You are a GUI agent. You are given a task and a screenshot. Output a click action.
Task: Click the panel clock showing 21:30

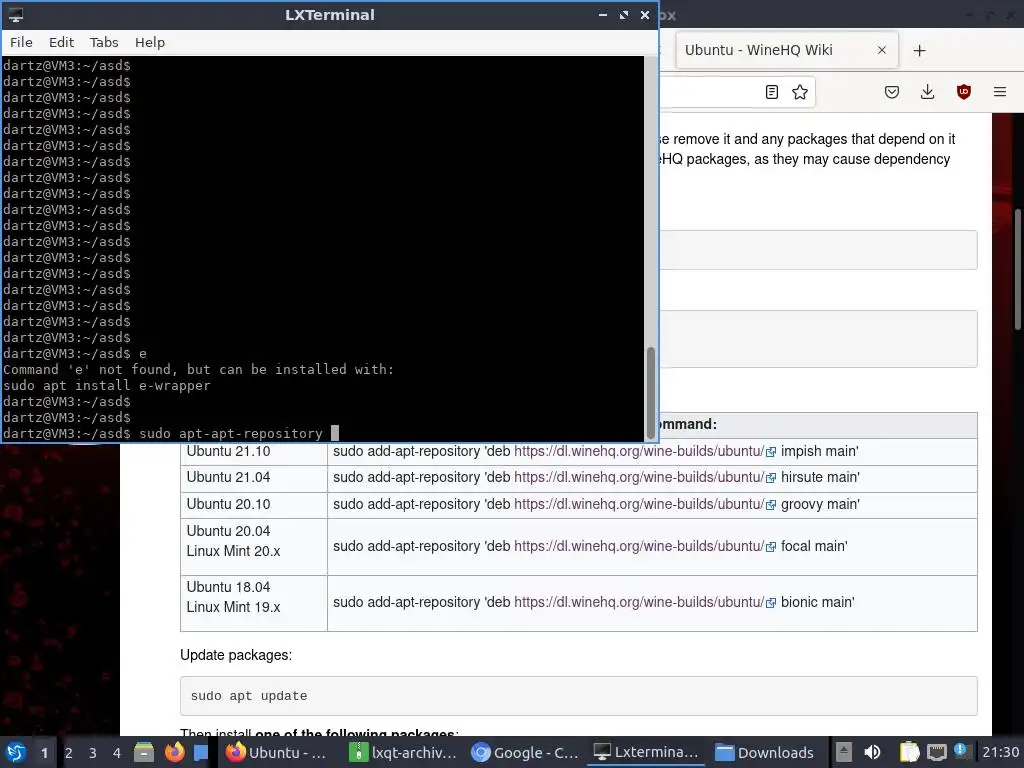[1000, 752]
